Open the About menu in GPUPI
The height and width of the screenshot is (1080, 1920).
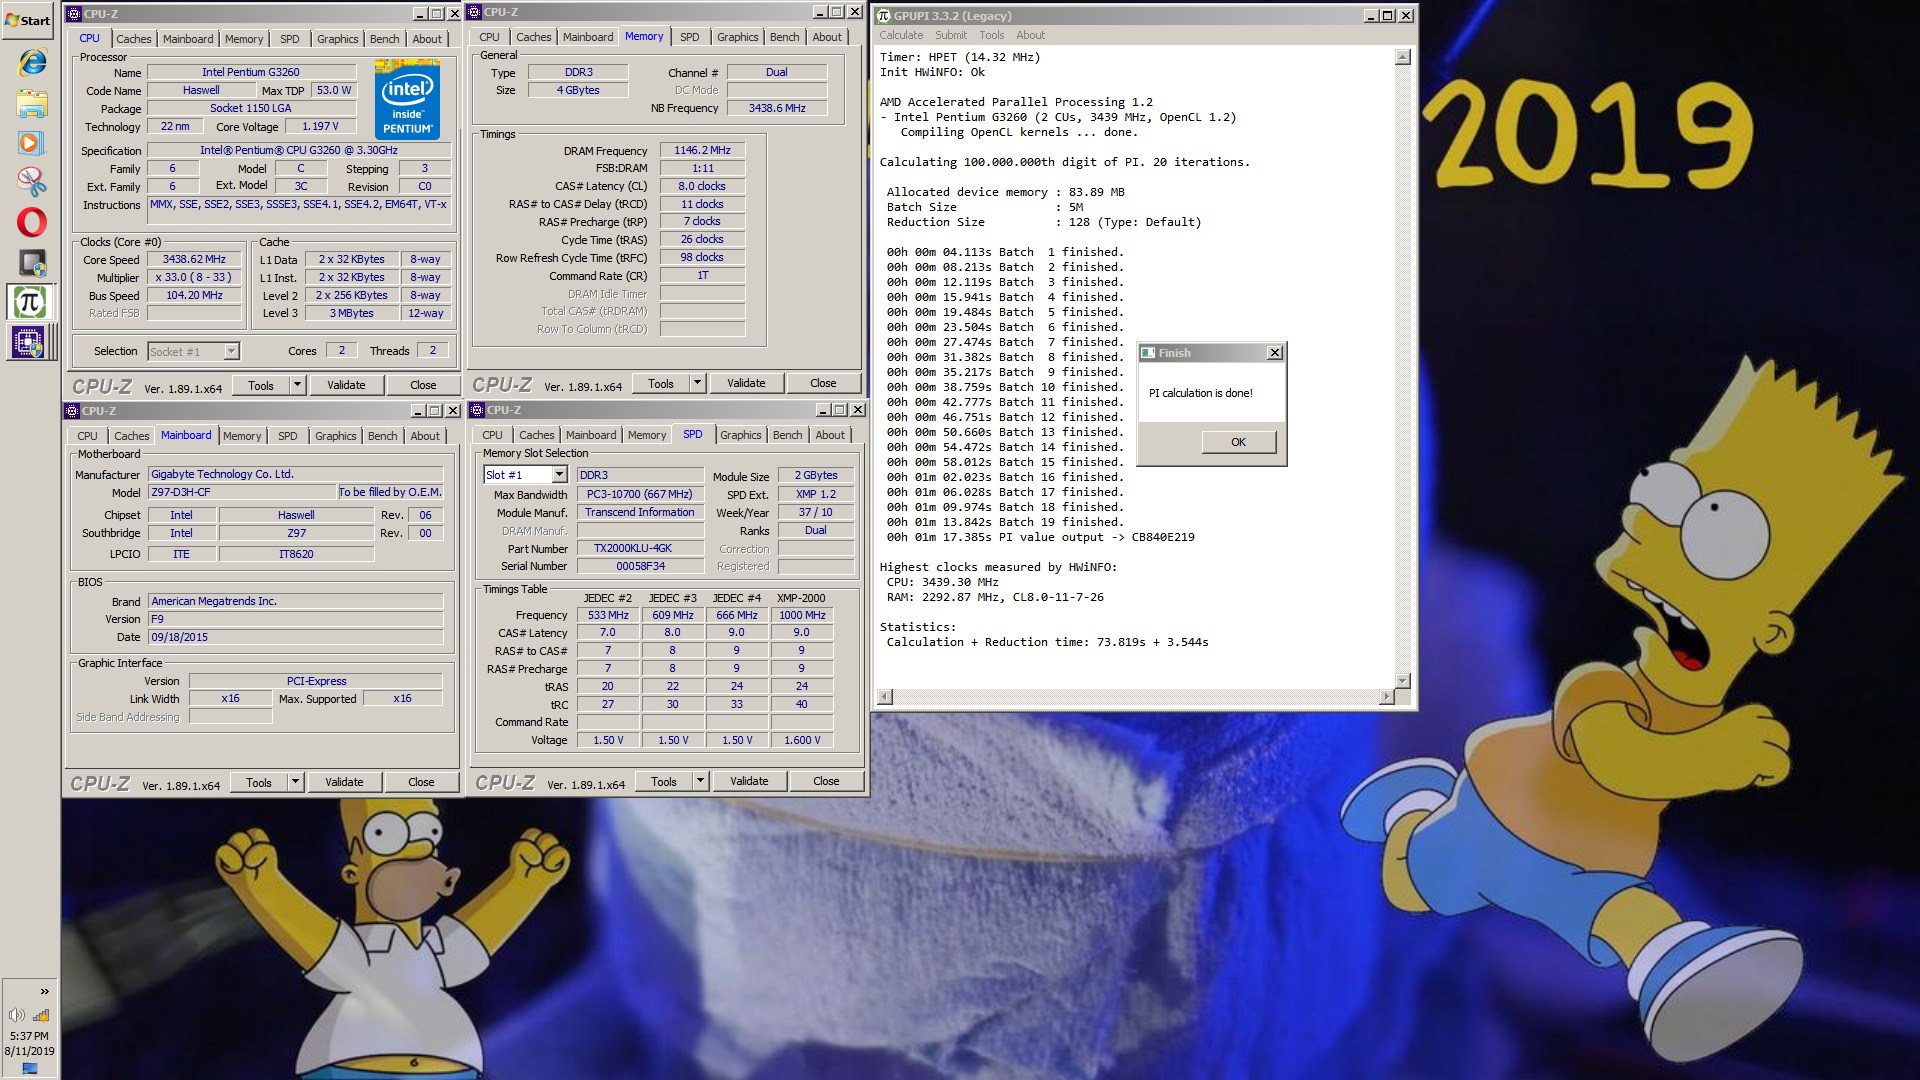point(1031,35)
